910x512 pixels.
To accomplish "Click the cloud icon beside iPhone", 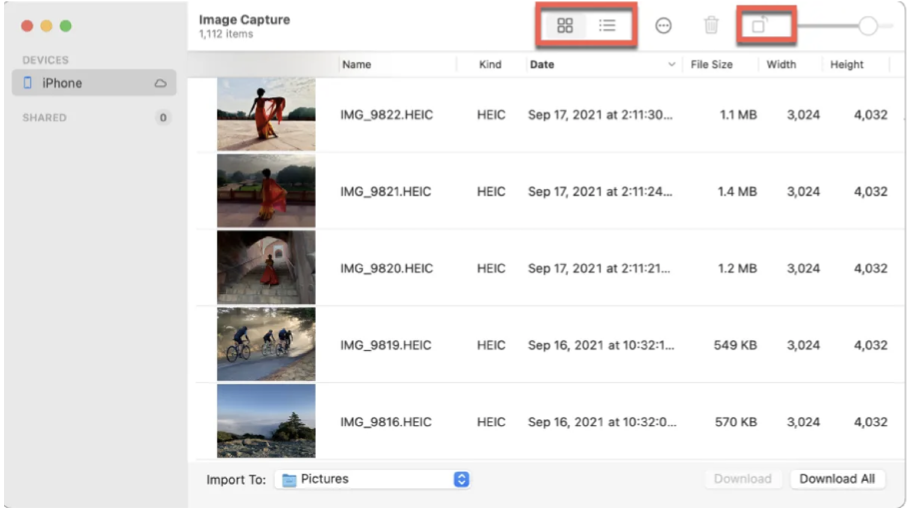I will (x=160, y=84).
